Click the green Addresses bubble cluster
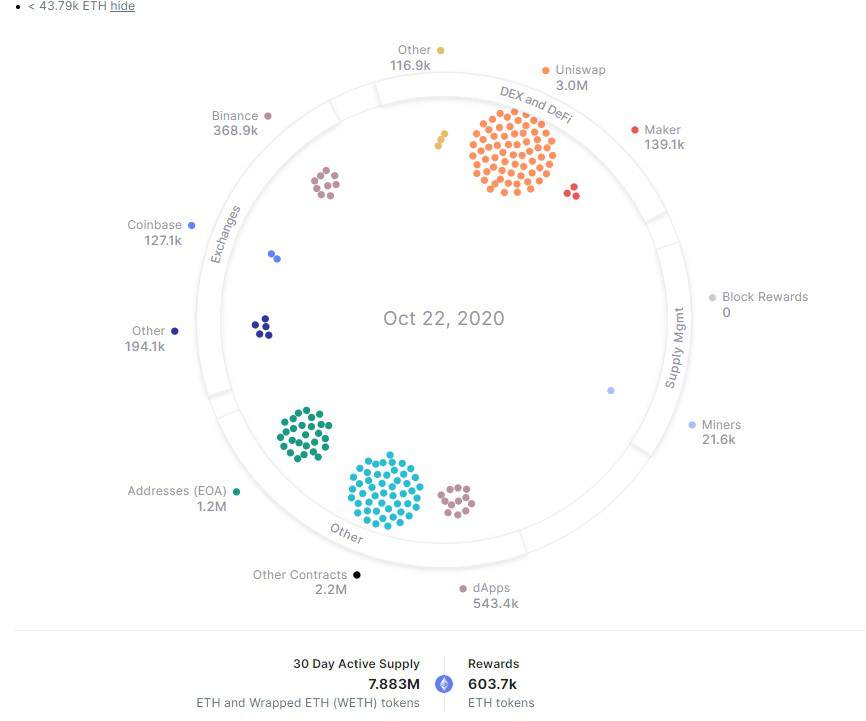Image resolution: width=866 pixels, height=721 pixels. click(304, 434)
